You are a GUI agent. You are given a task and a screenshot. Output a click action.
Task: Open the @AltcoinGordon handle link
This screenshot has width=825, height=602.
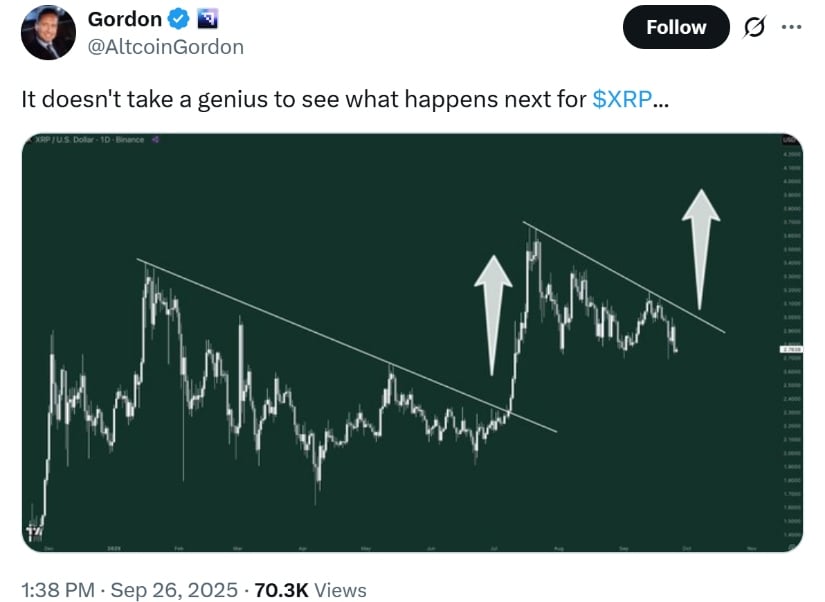pyautogui.click(x=166, y=47)
